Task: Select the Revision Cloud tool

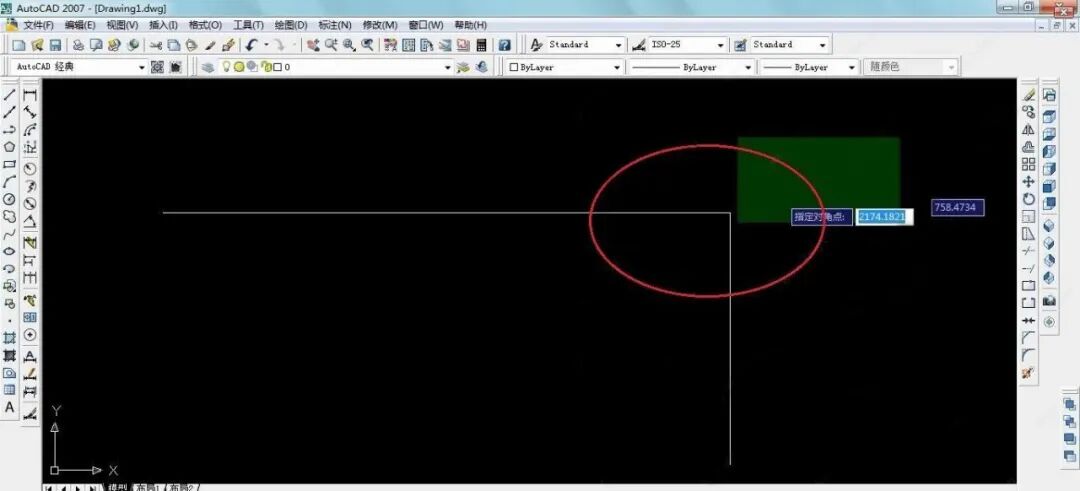Action: coord(10,216)
